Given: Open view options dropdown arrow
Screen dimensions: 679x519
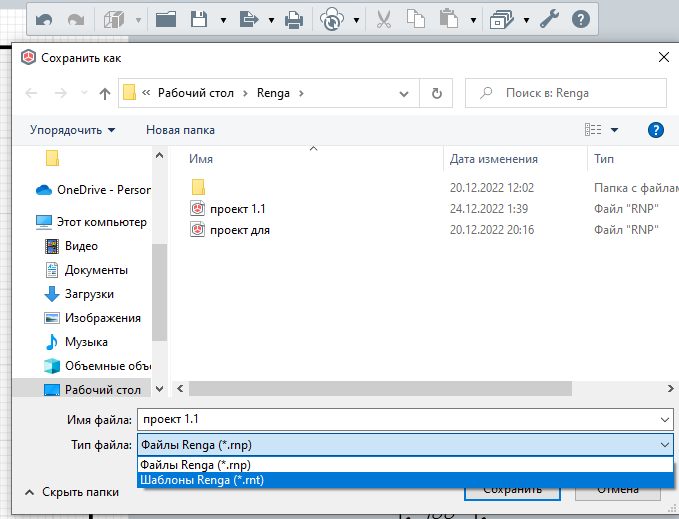Looking at the screenshot, I should click(x=614, y=130).
